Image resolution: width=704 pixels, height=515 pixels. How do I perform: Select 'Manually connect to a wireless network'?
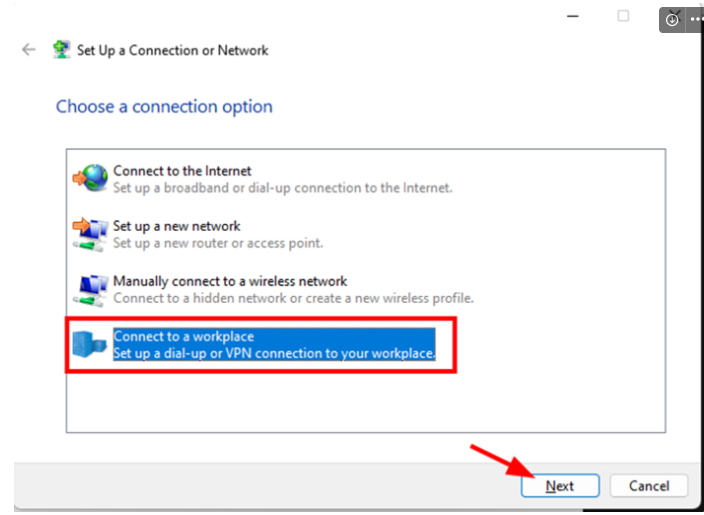[230, 281]
